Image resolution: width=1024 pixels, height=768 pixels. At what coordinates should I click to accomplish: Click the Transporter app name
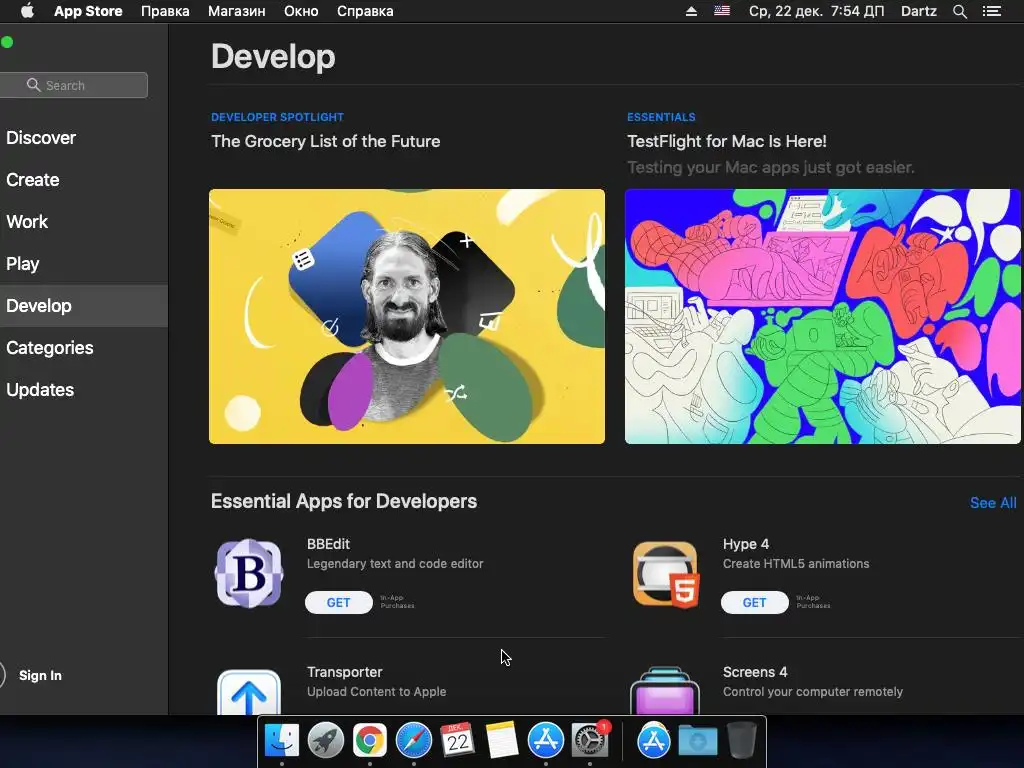[345, 672]
